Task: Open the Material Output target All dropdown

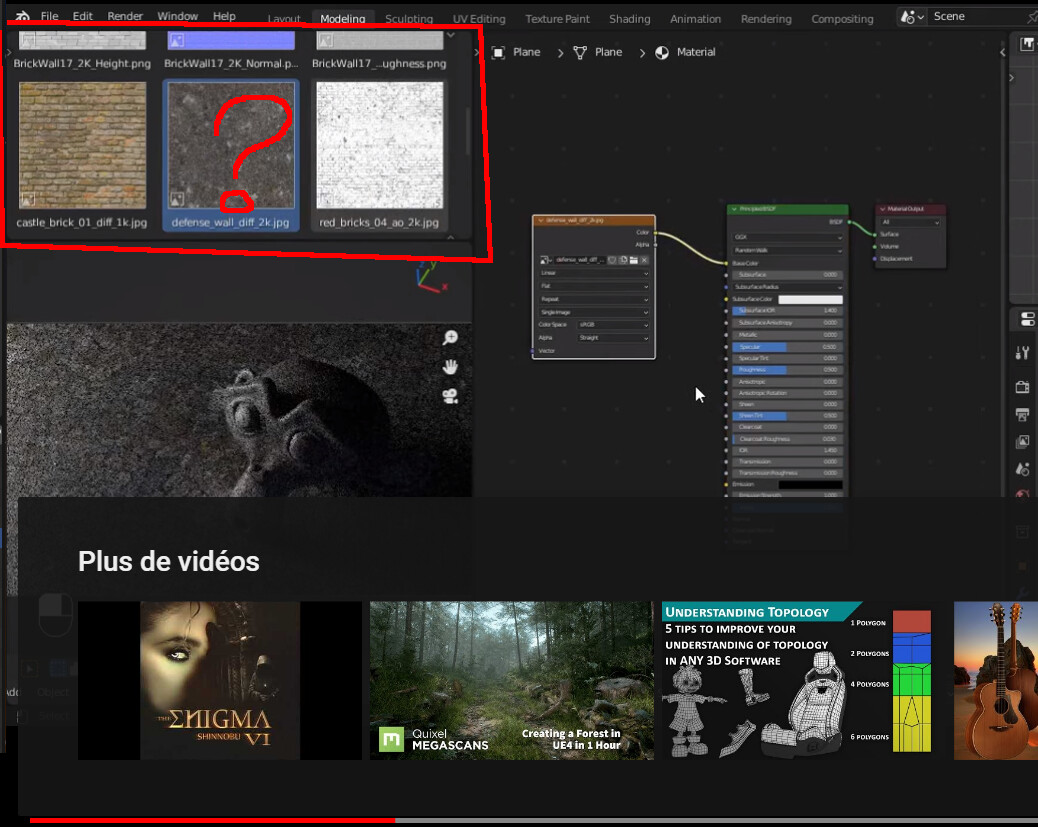Action: pyautogui.click(x=910, y=222)
